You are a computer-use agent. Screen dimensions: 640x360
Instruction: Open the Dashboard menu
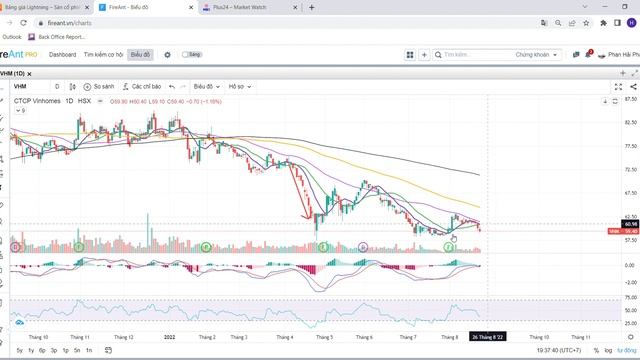62,55
